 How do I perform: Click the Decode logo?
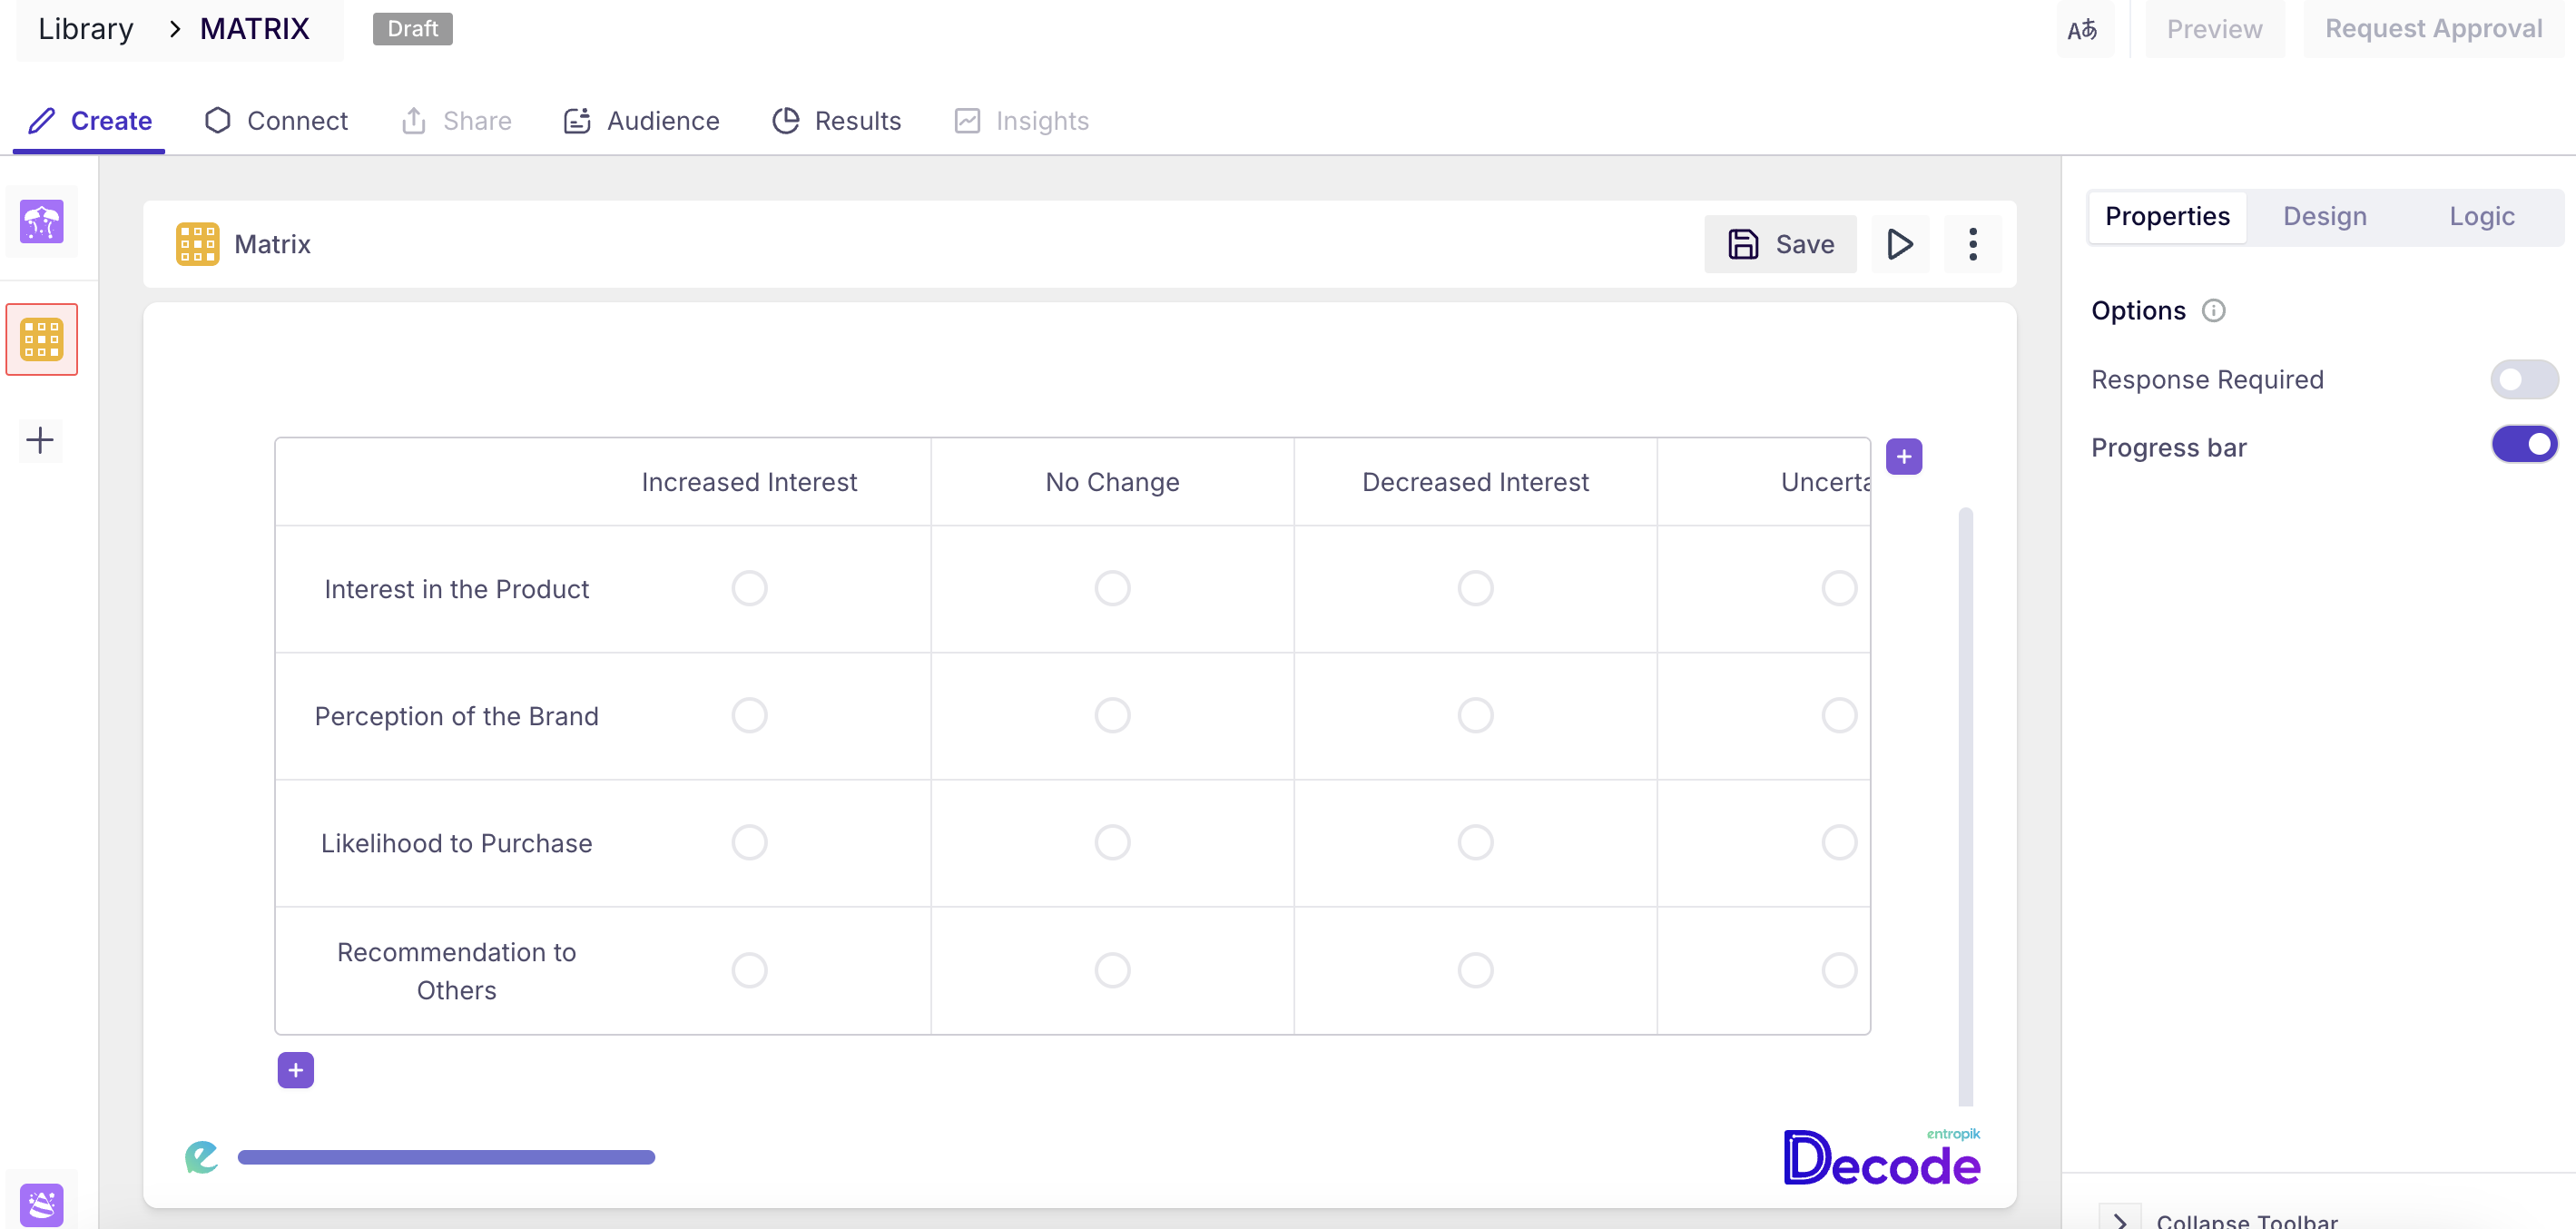coord(1881,1158)
